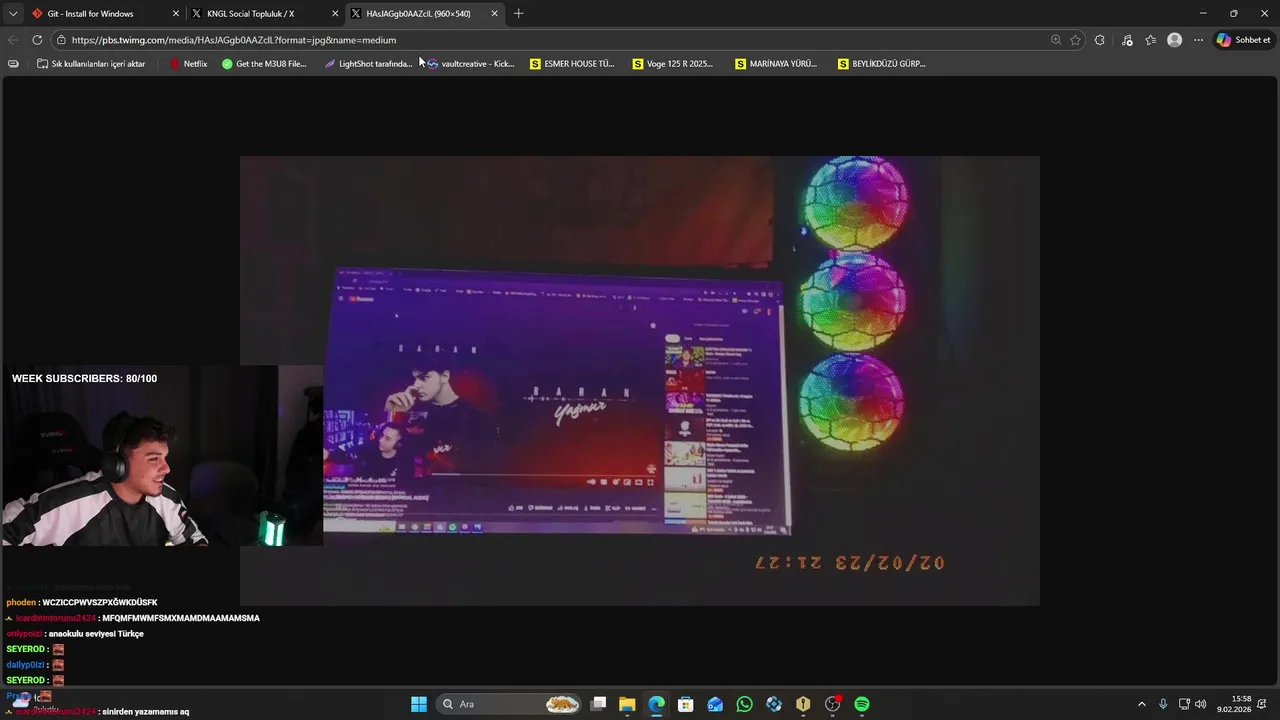The image size is (1280, 720).
Task: Open the volume speaker tray icon
Action: pos(1200,704)
